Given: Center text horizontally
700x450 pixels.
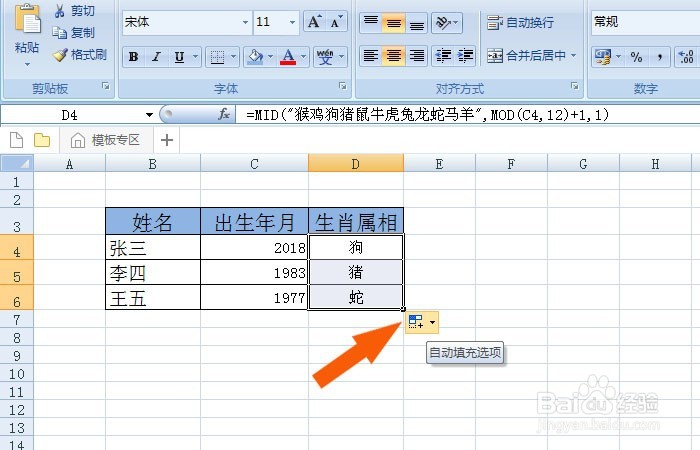Looking at the screenshot, I should coord(393,56).
